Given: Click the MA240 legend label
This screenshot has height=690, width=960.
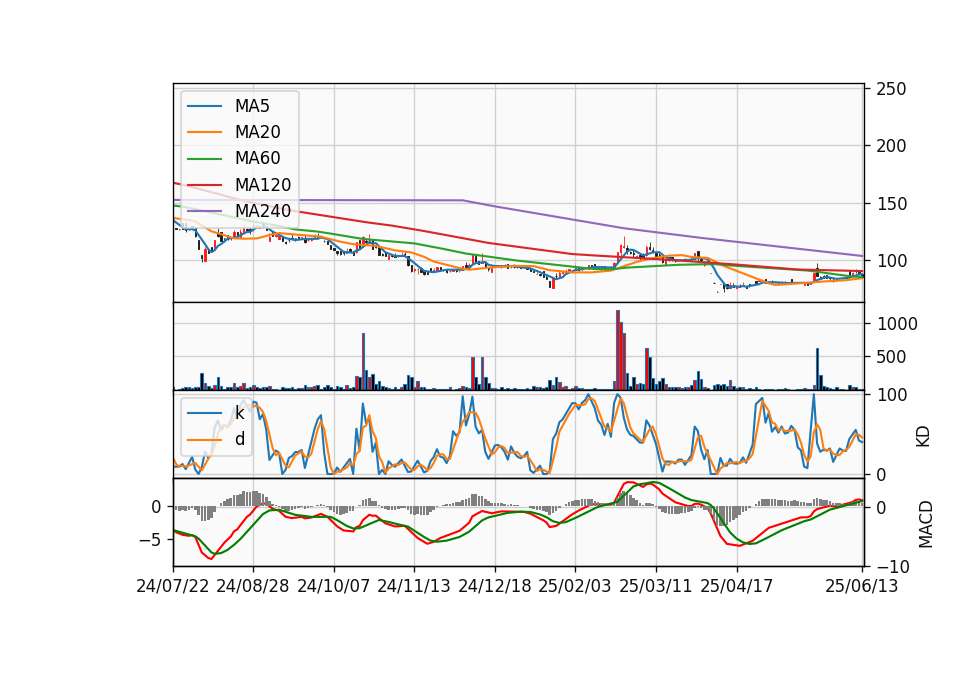Looking at the screenshot, I should tap(263, 211).
